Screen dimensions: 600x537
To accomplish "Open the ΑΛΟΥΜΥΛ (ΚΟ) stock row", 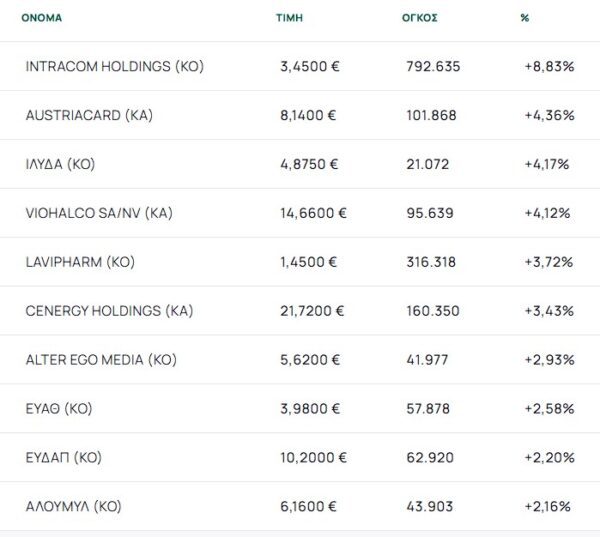I will (x=73, y=507).
